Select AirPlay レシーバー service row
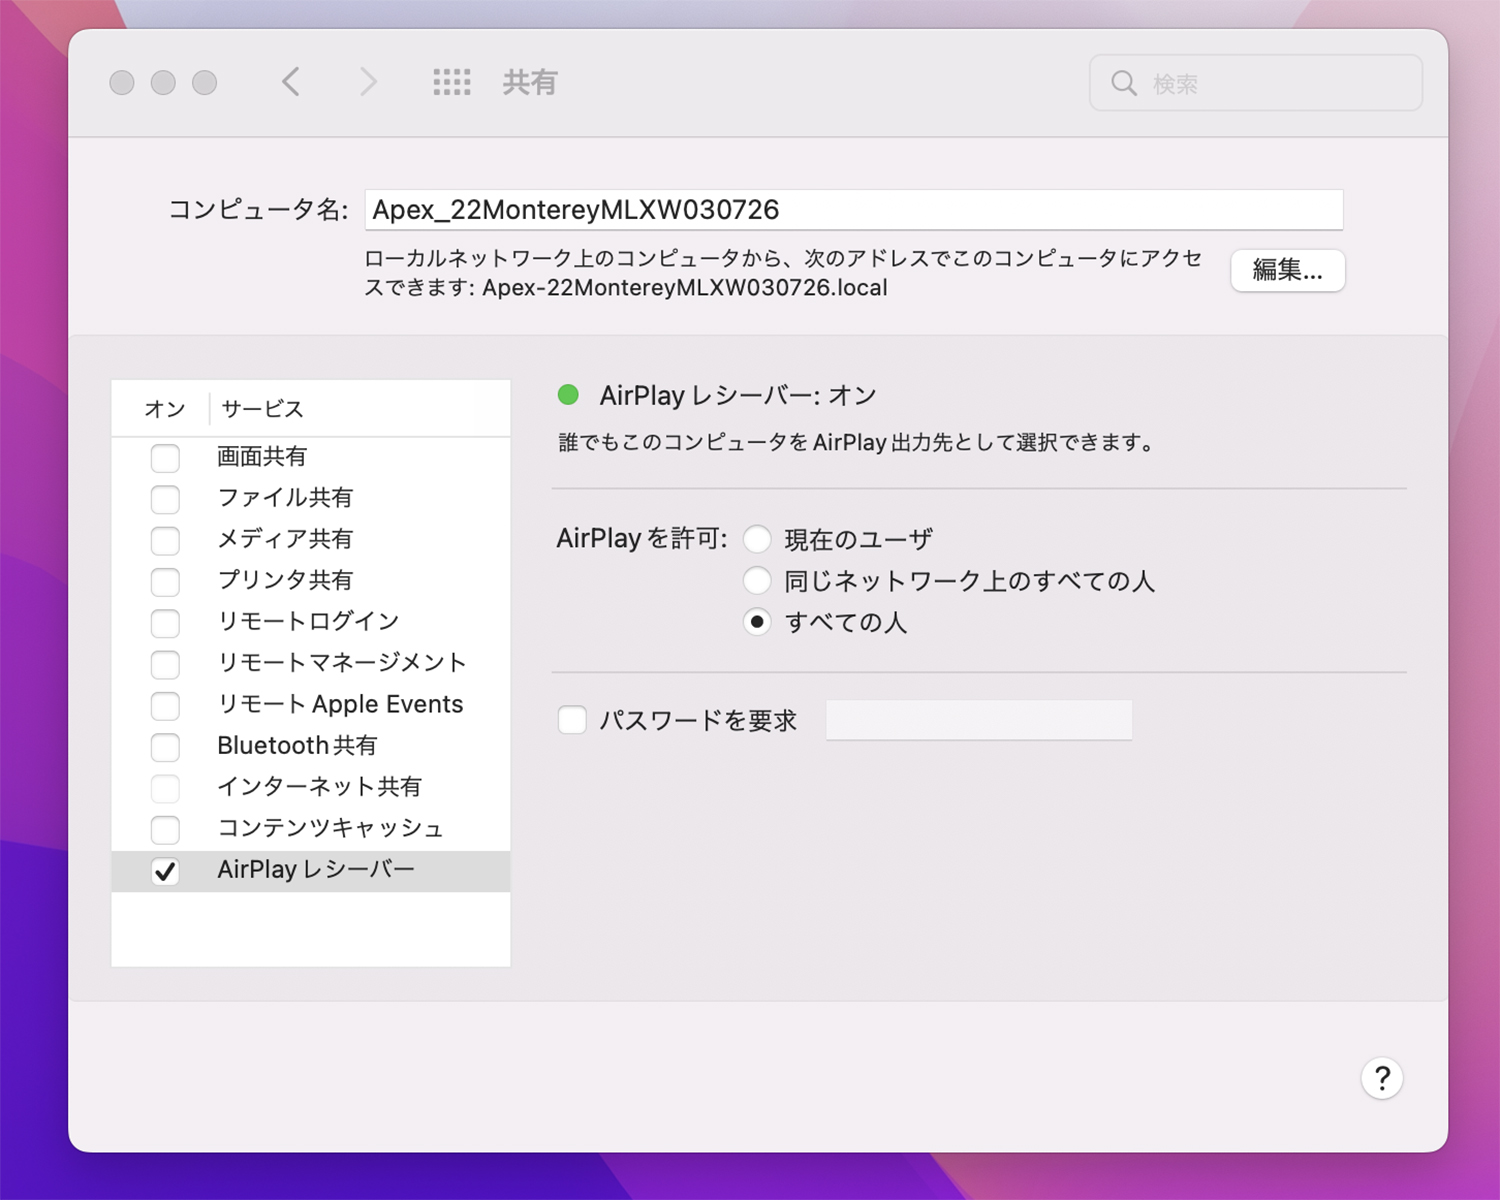Image resolution: width=1500 pixels, height=1200 pixels. coord(311,871)
